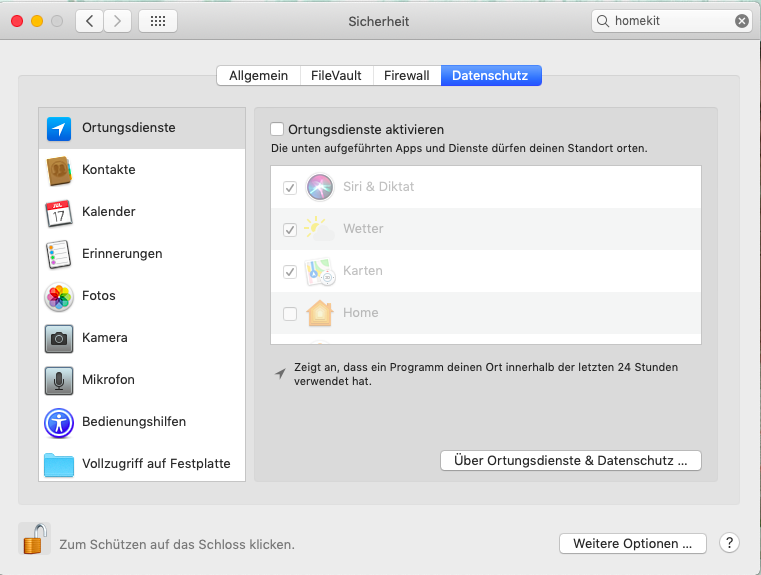Enable the Ortungsdienste aktivieren checkbox
Image resolution: width=761 pixels, height=575 pixels.
277,129
